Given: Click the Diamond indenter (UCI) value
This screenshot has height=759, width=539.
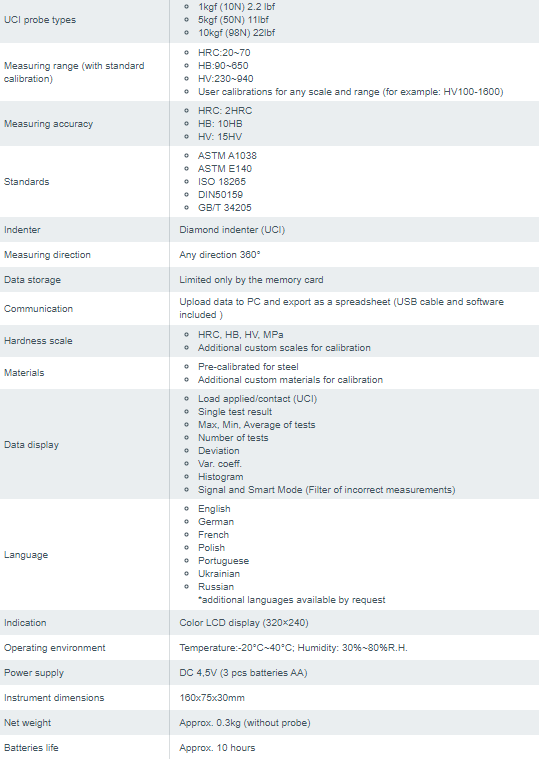Looking at the screenshot, I should [x=232, y=230].
